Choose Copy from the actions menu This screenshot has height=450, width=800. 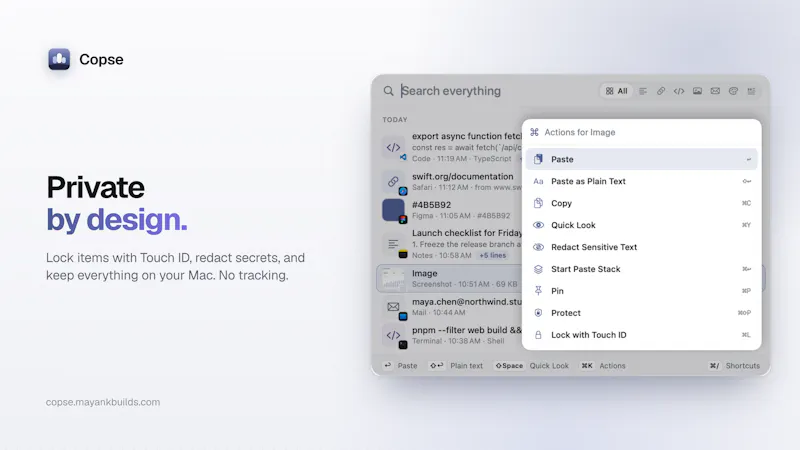coord(641,203)
